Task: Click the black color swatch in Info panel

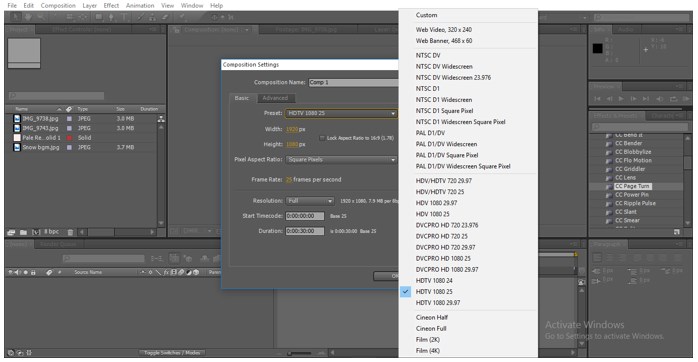Action: (x=598, y=49)
